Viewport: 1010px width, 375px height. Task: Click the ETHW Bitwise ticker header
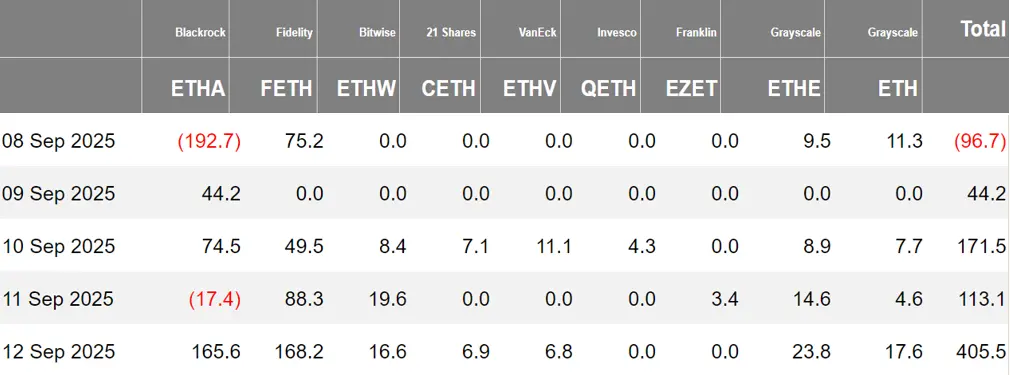coord(367,88)
